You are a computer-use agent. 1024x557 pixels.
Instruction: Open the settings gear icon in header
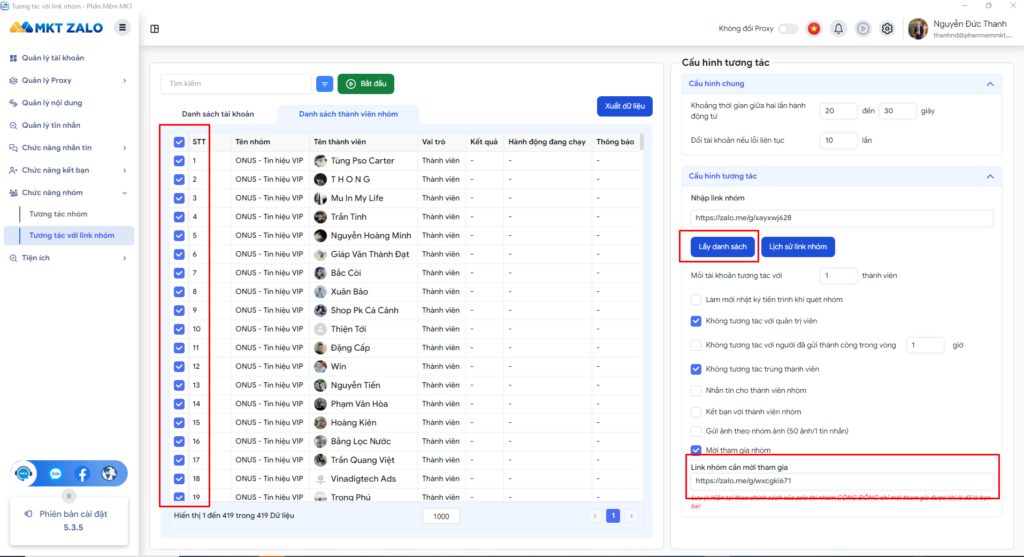click(886, 28)
